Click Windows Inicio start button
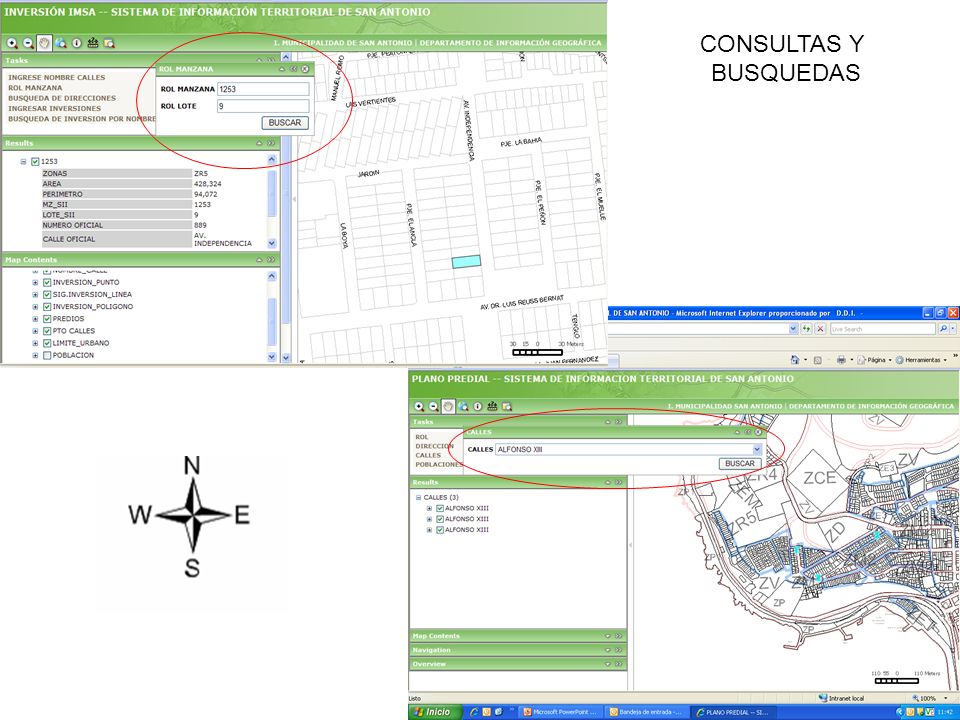This screenshot has width=960, height=720. [433, 712]
